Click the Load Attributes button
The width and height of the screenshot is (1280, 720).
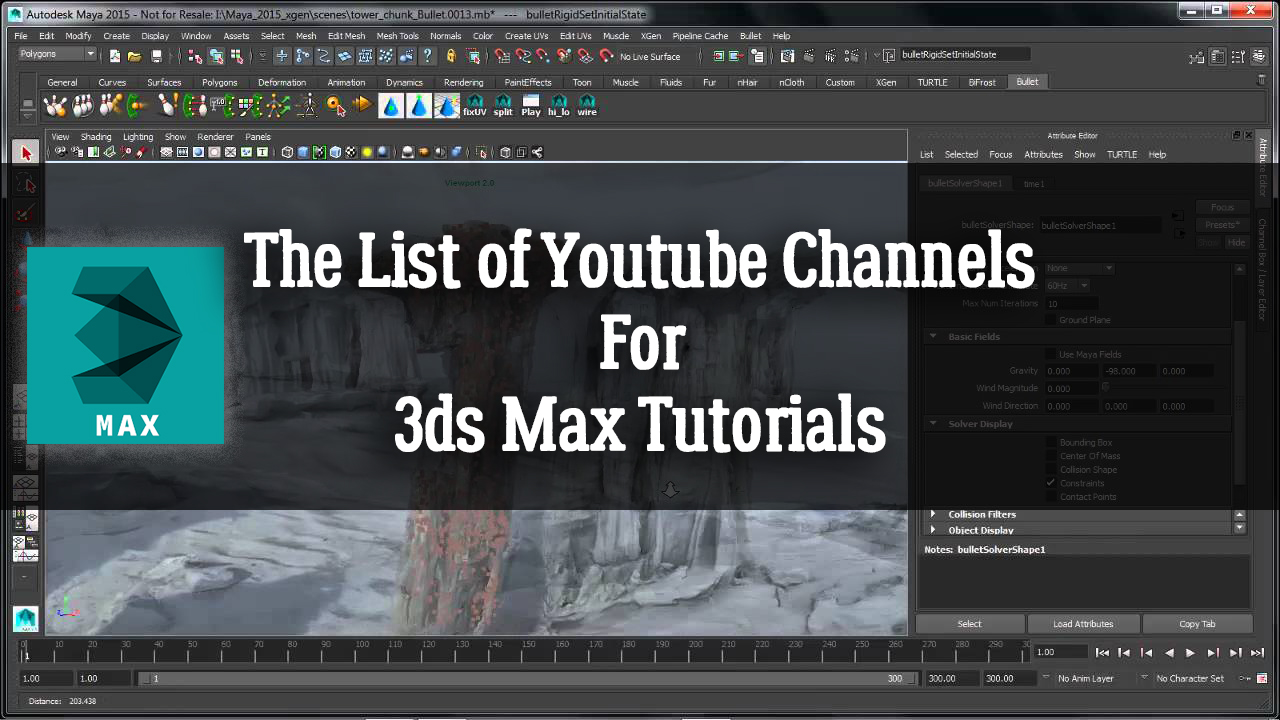coord(1083,624)
